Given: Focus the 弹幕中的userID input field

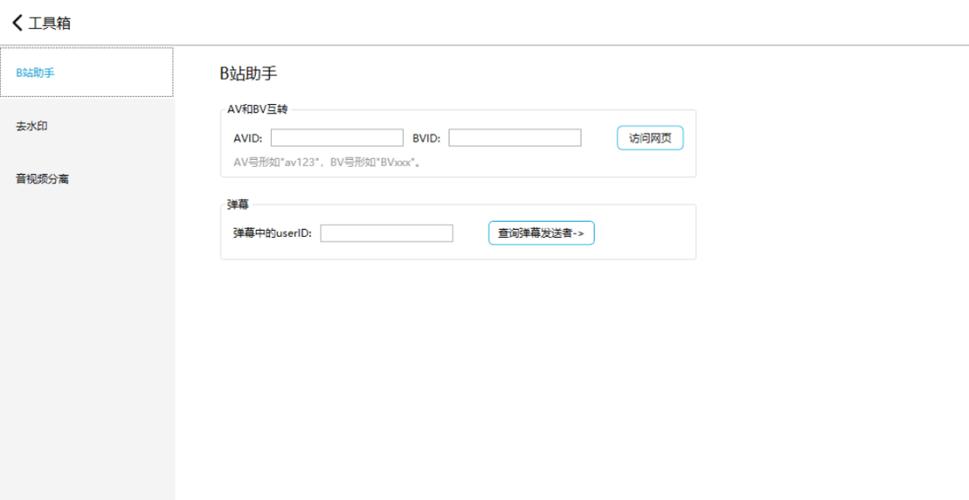Looking at the screenshot, I should pyautogui.click(x=386, y=233).
